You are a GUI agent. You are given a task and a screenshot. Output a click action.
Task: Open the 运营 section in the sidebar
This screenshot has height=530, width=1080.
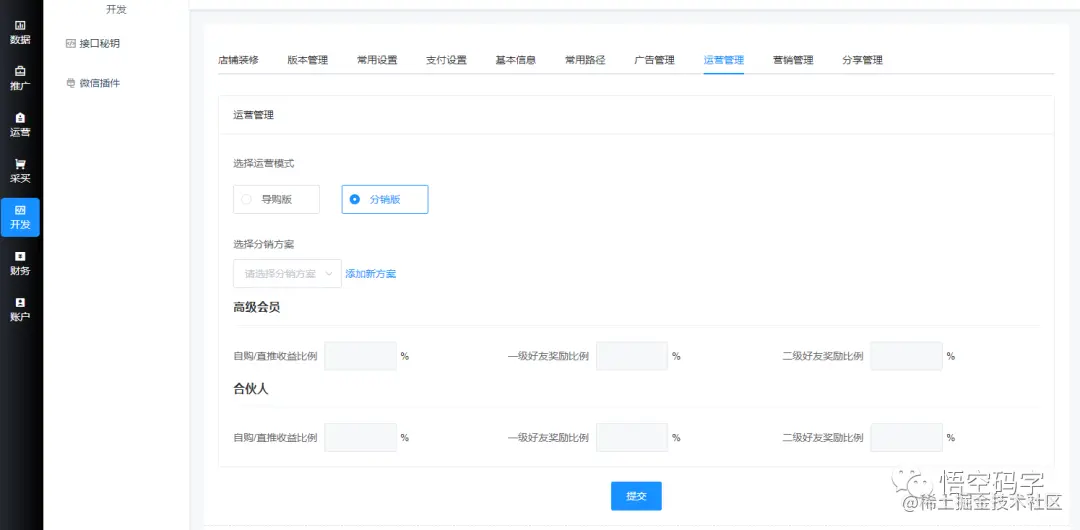pos(20,125)
